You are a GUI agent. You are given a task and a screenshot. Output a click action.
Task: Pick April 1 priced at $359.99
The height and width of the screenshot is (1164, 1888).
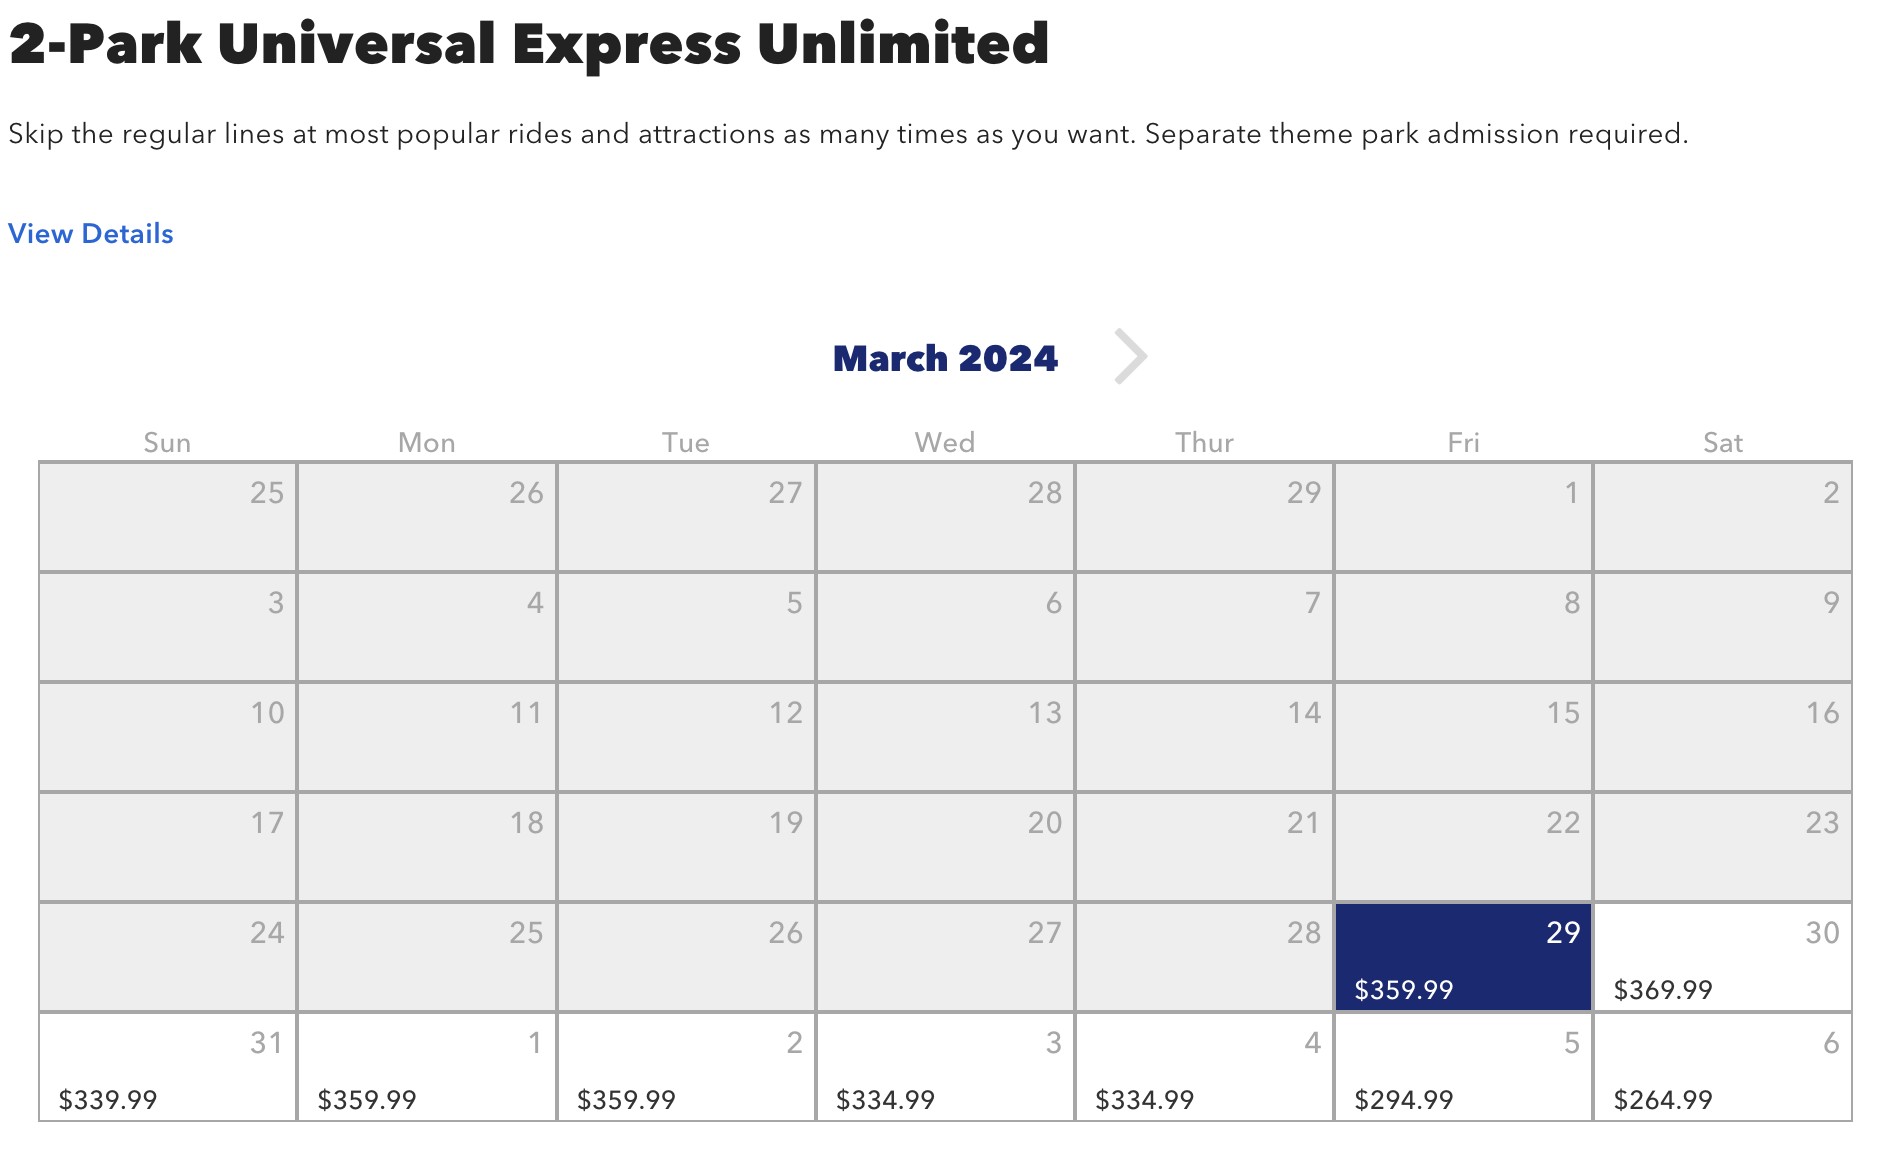tap(427, 1067)
